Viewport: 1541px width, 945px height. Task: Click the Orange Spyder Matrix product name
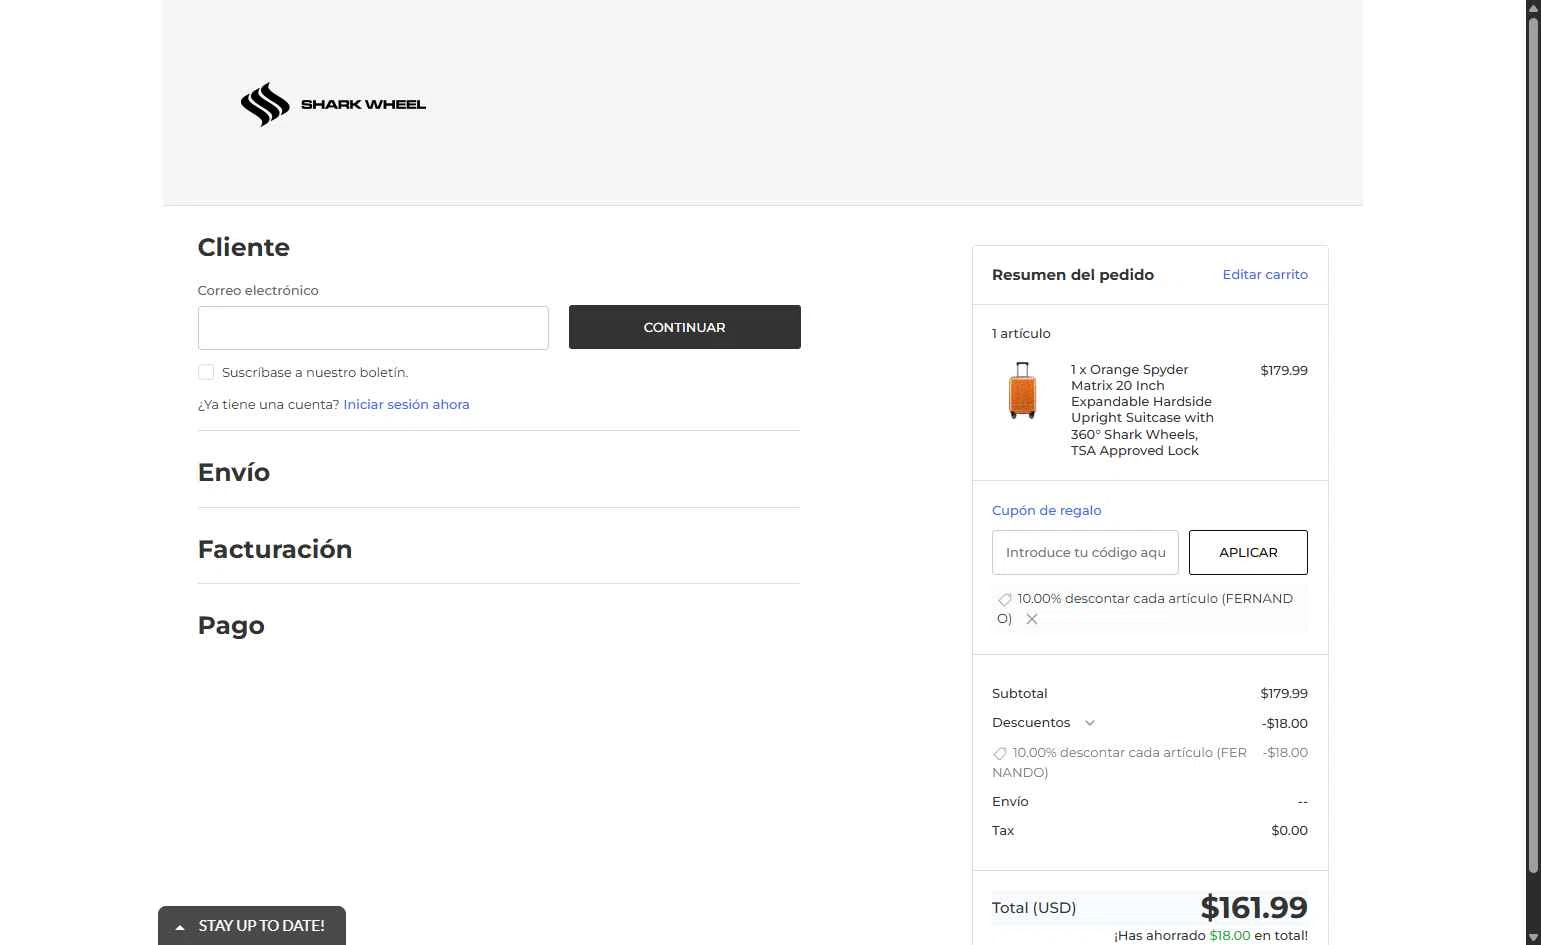[x=1142, y=410]
